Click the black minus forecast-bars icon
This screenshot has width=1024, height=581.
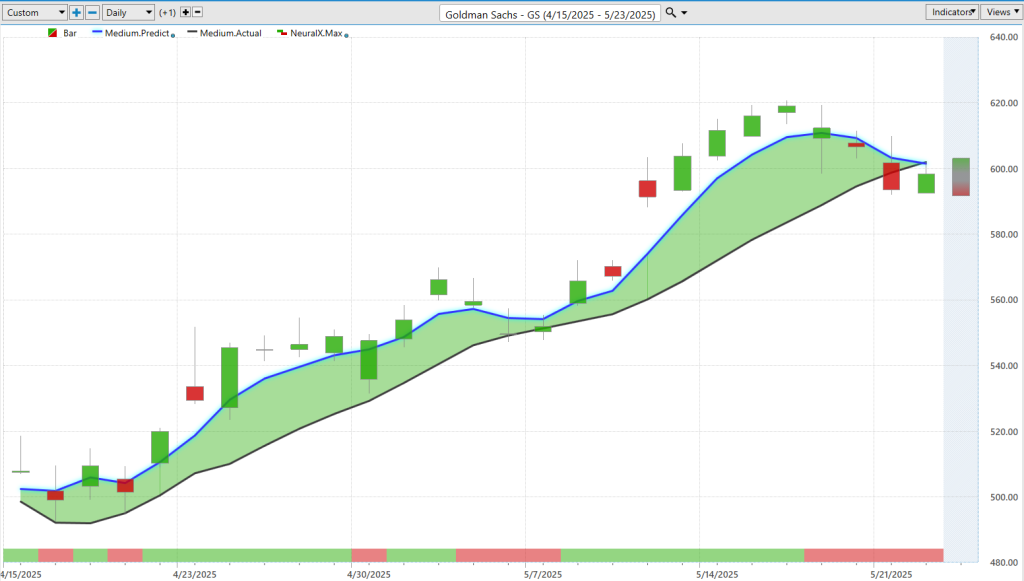pyautogui.click(x=197, y=12)
